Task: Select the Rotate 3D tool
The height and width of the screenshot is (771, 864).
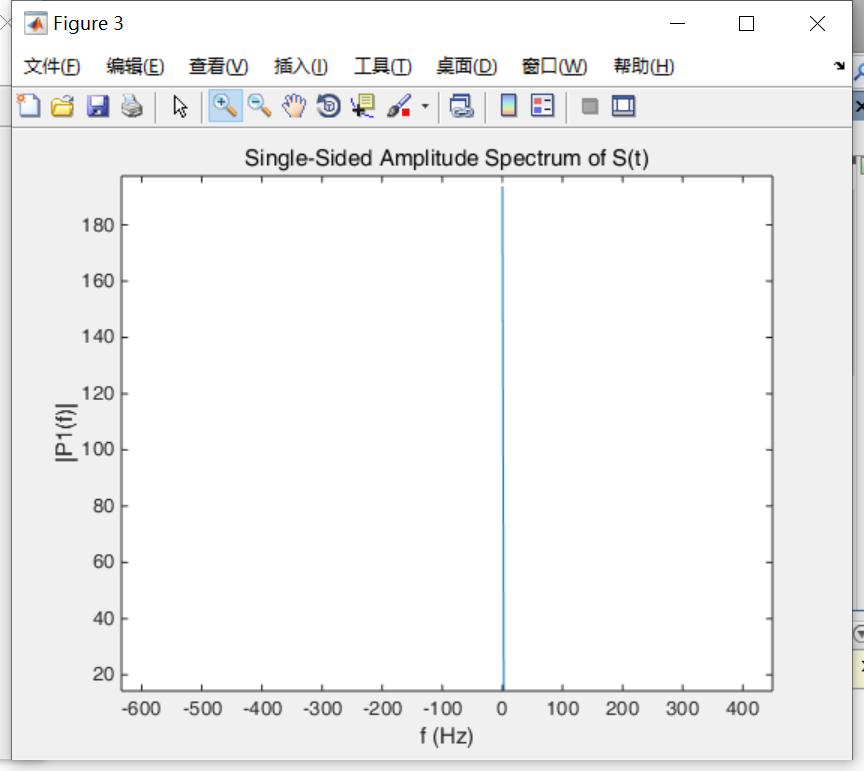Action: (328, 106)
